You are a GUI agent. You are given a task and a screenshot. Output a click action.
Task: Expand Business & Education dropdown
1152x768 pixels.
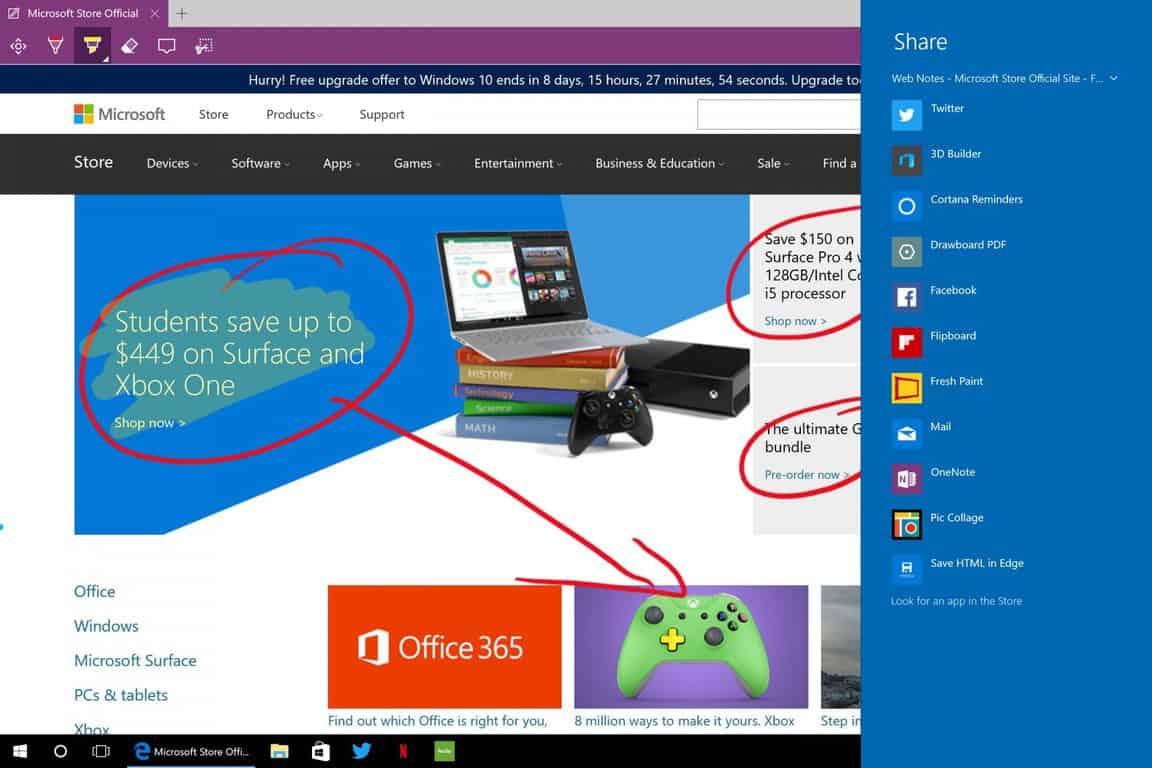pyautogui.click(x=659, y=163)
